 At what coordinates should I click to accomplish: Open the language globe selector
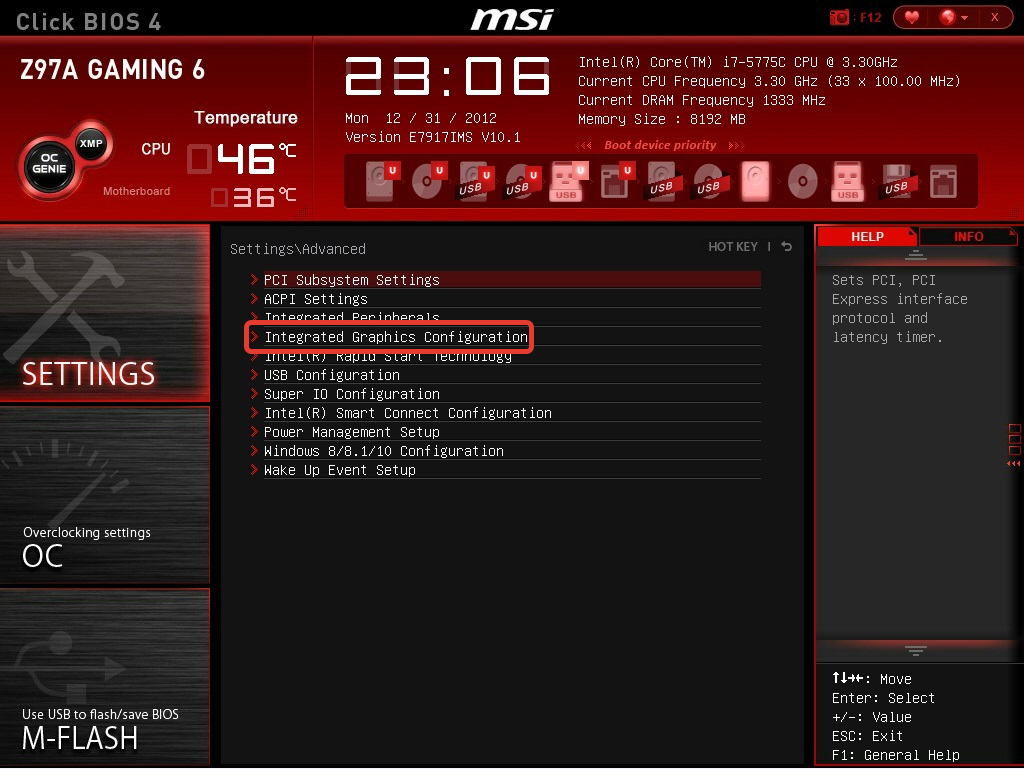pyautogui.click(x=953, y=17)
